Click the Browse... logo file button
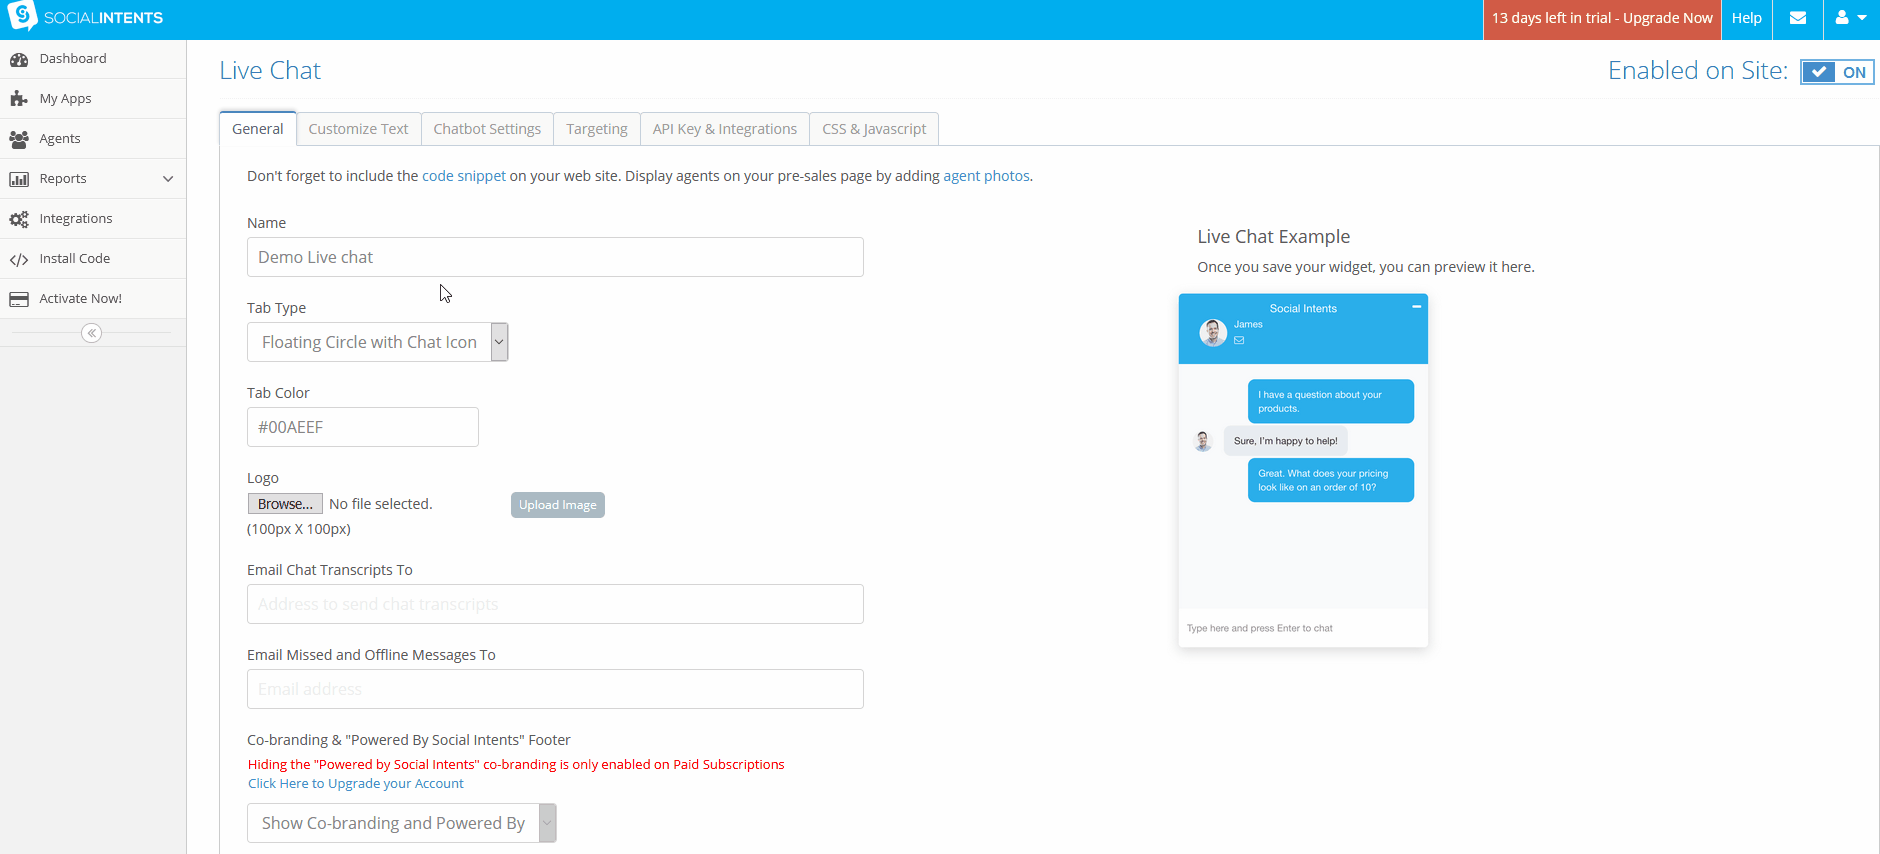The image size is (1880, 854). [x=285, y=504]
